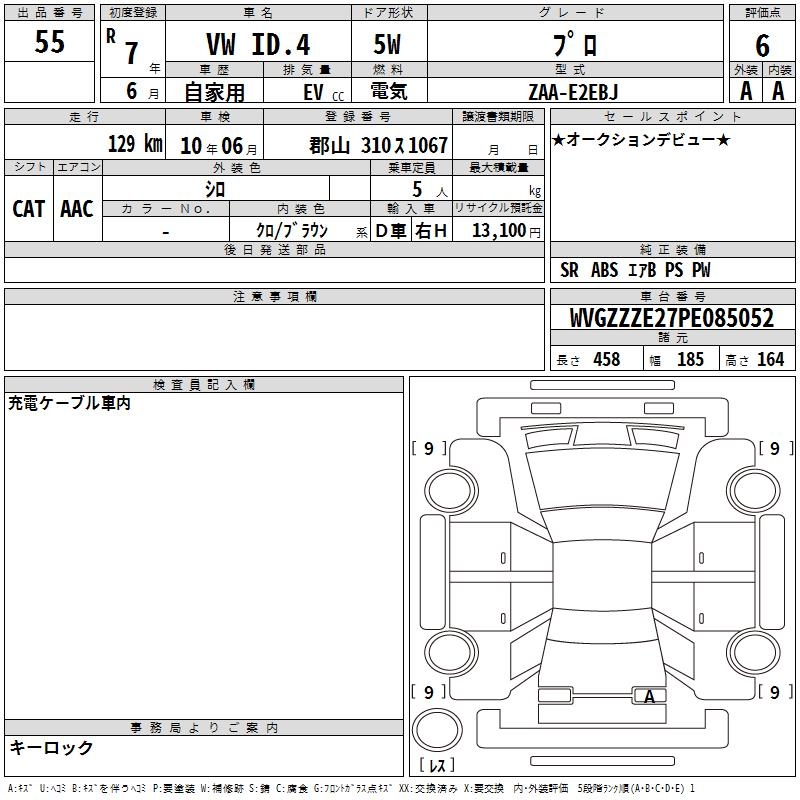Click the 充電ケーブル車内 inspector note
The width and height of the screenshot is (800, 800).
69,403
